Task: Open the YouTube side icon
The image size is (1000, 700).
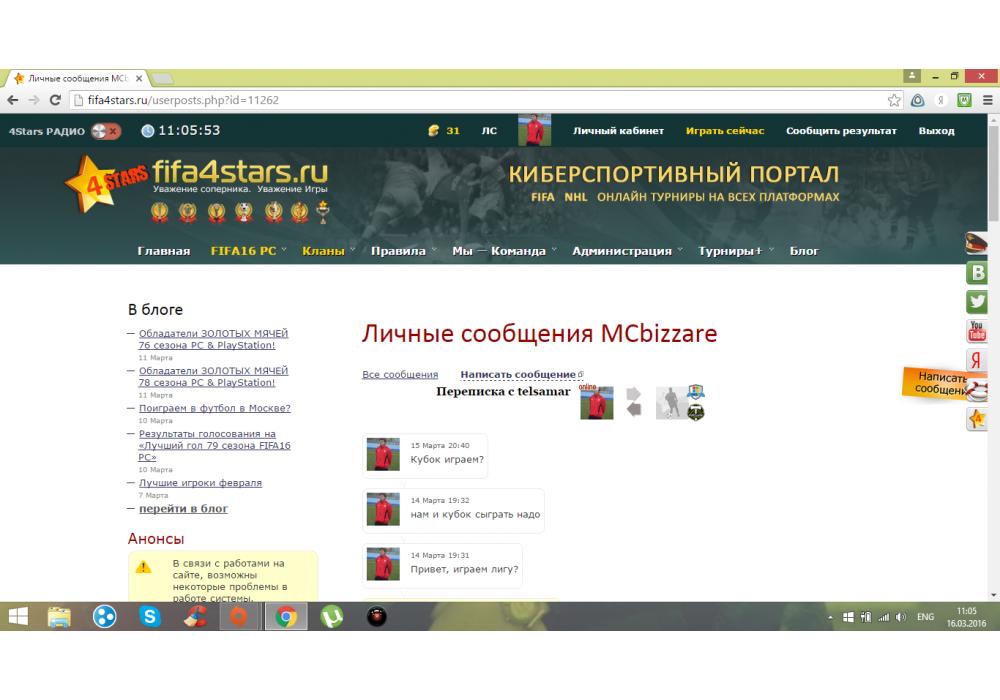Action: tap(976, 331)
